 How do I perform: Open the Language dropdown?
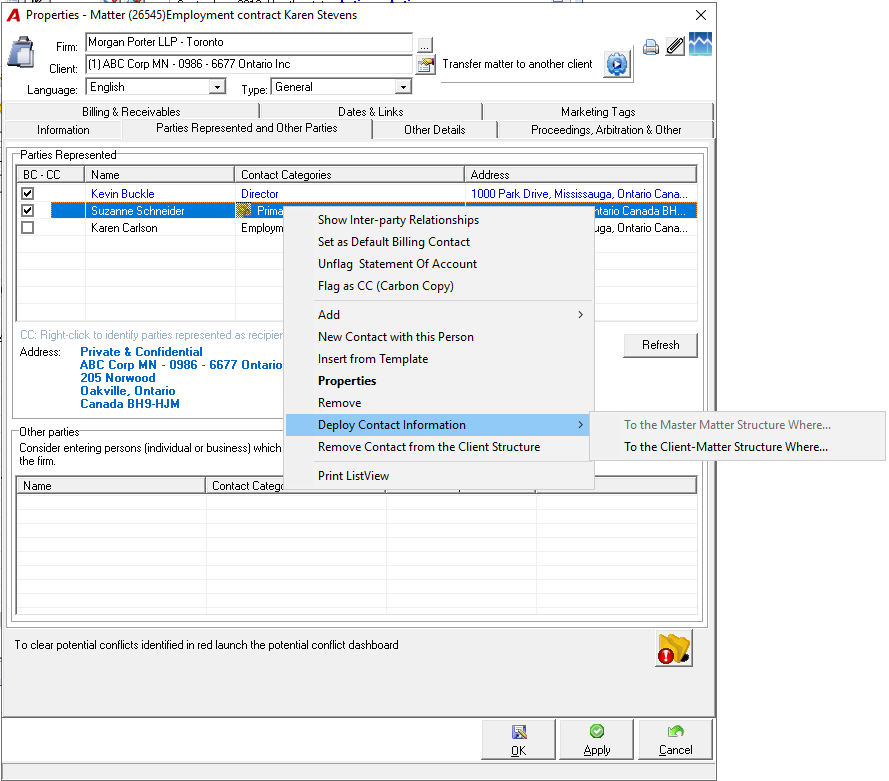pyautogui.click(x=217, y=87)
